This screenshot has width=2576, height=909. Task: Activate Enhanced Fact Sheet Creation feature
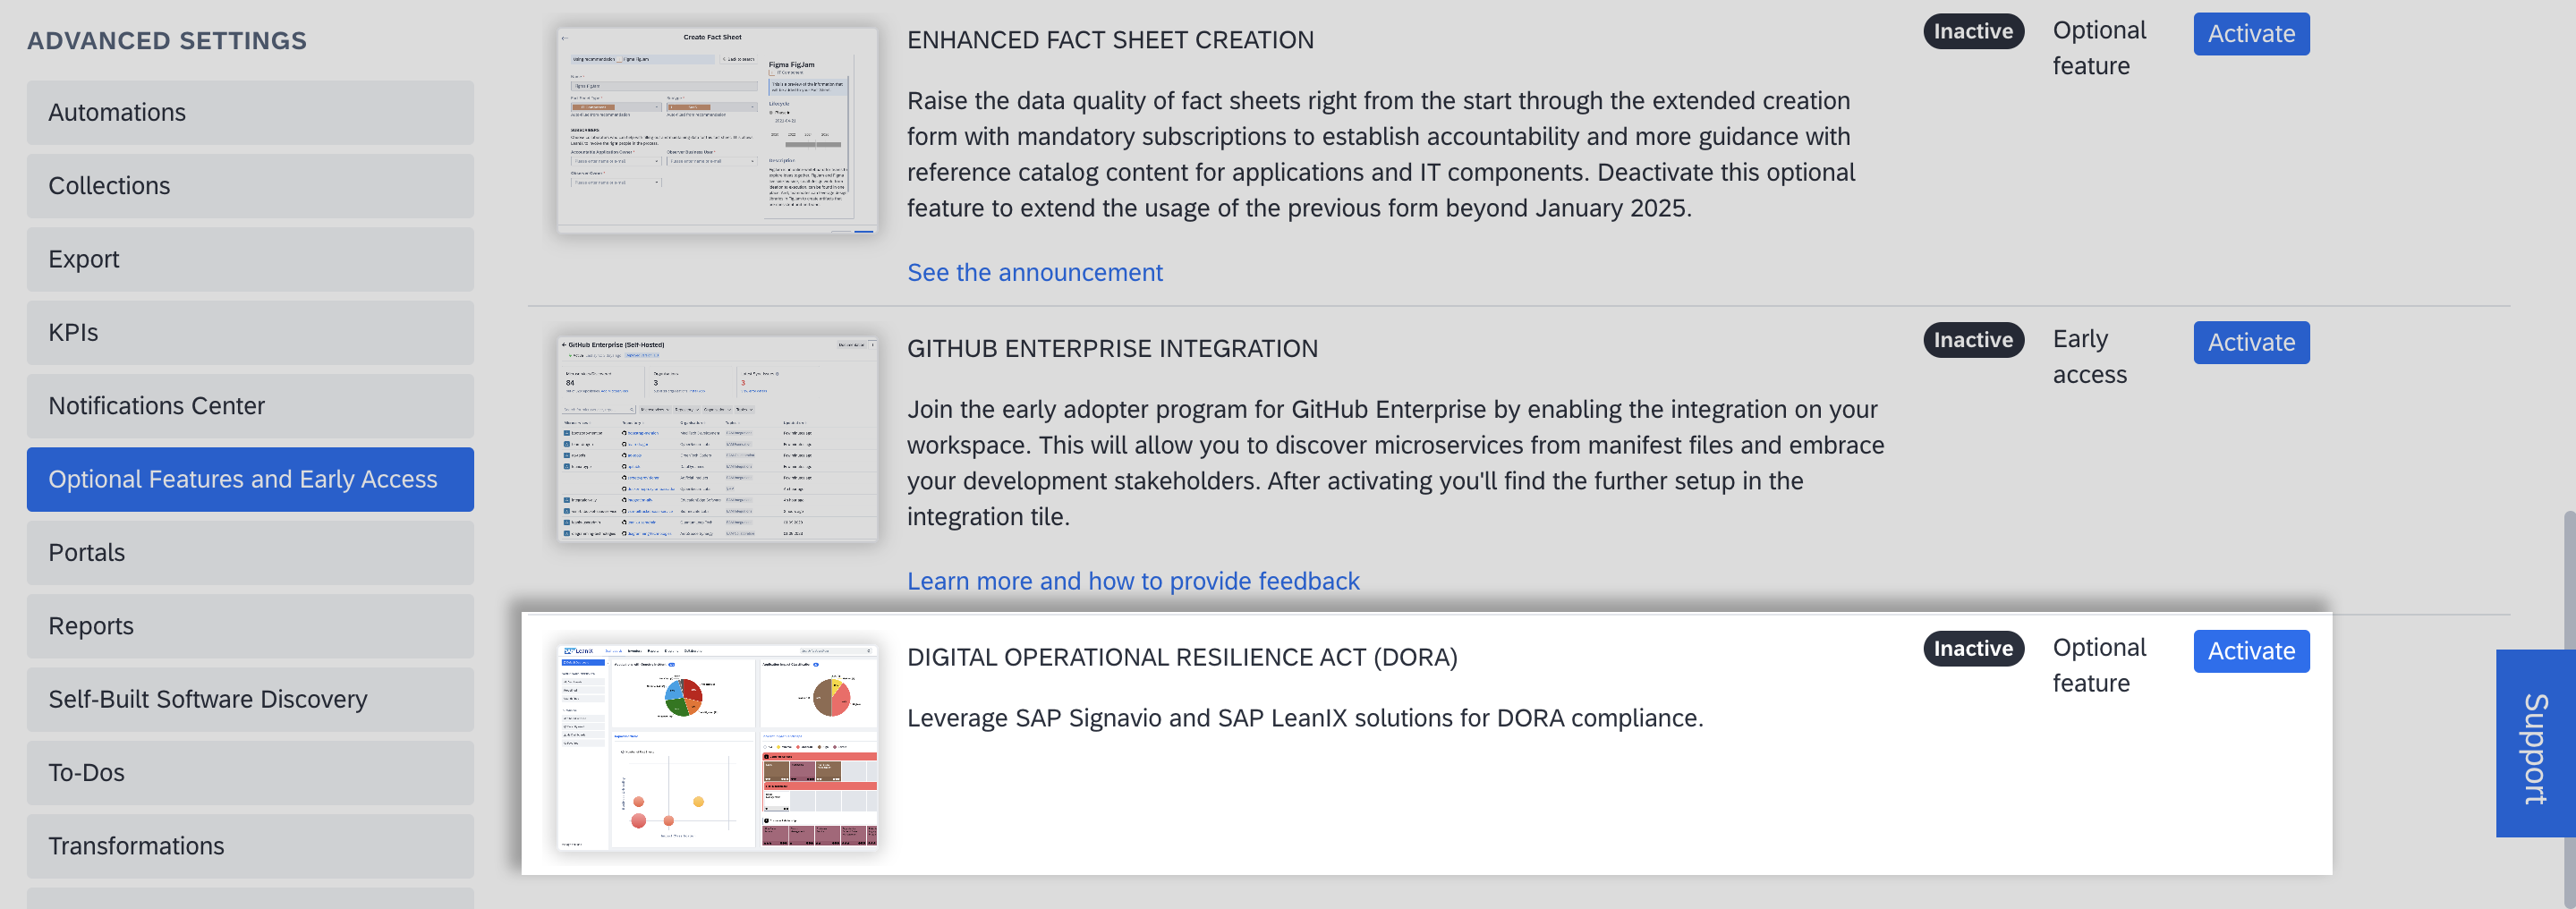[x=2250, y=34]
